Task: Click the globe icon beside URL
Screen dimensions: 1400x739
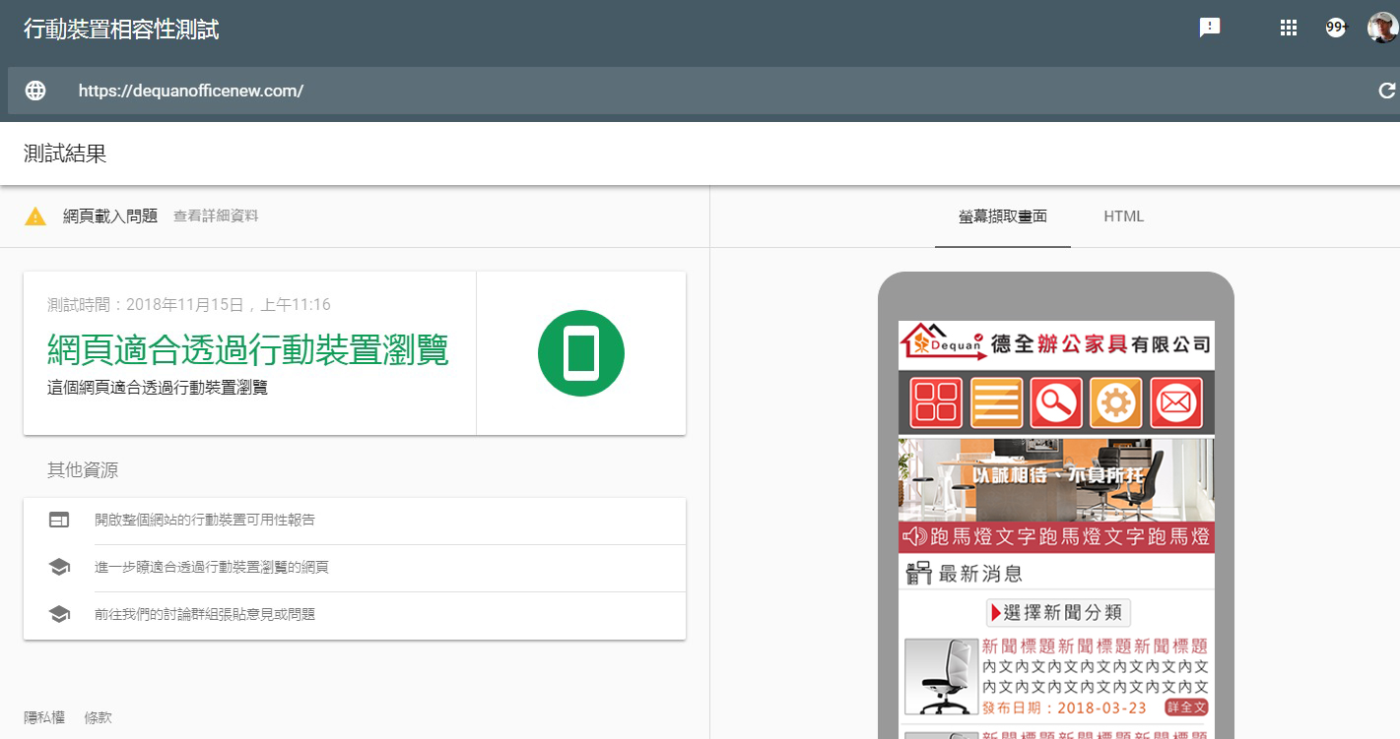Action: 36,91
